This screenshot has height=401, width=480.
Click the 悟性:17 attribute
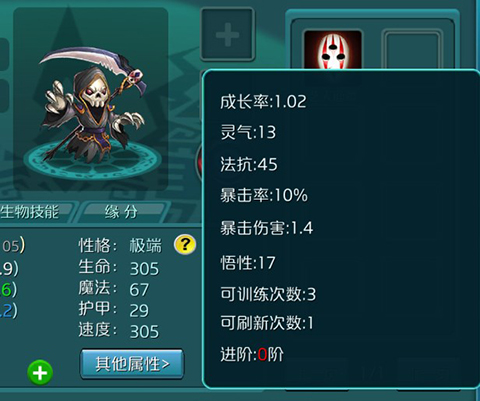(x=248, y=263)
